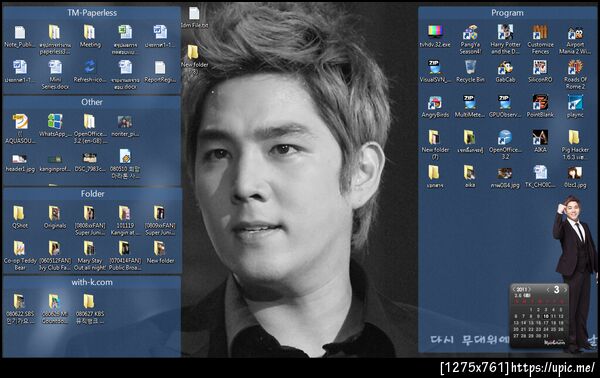Open the 101119 Kangin at folder
This screenshot has height=378, width=600.
pyautogui.click(x=125, y=221)
